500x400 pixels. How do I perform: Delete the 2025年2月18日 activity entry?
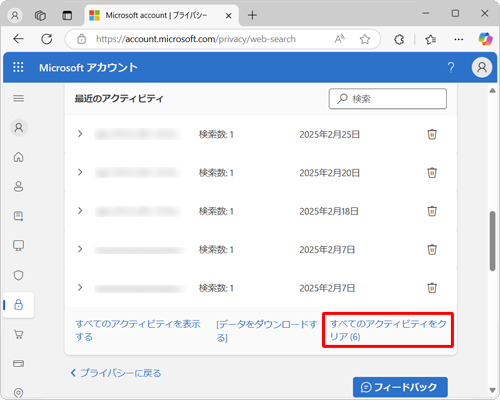pos(432,211)
